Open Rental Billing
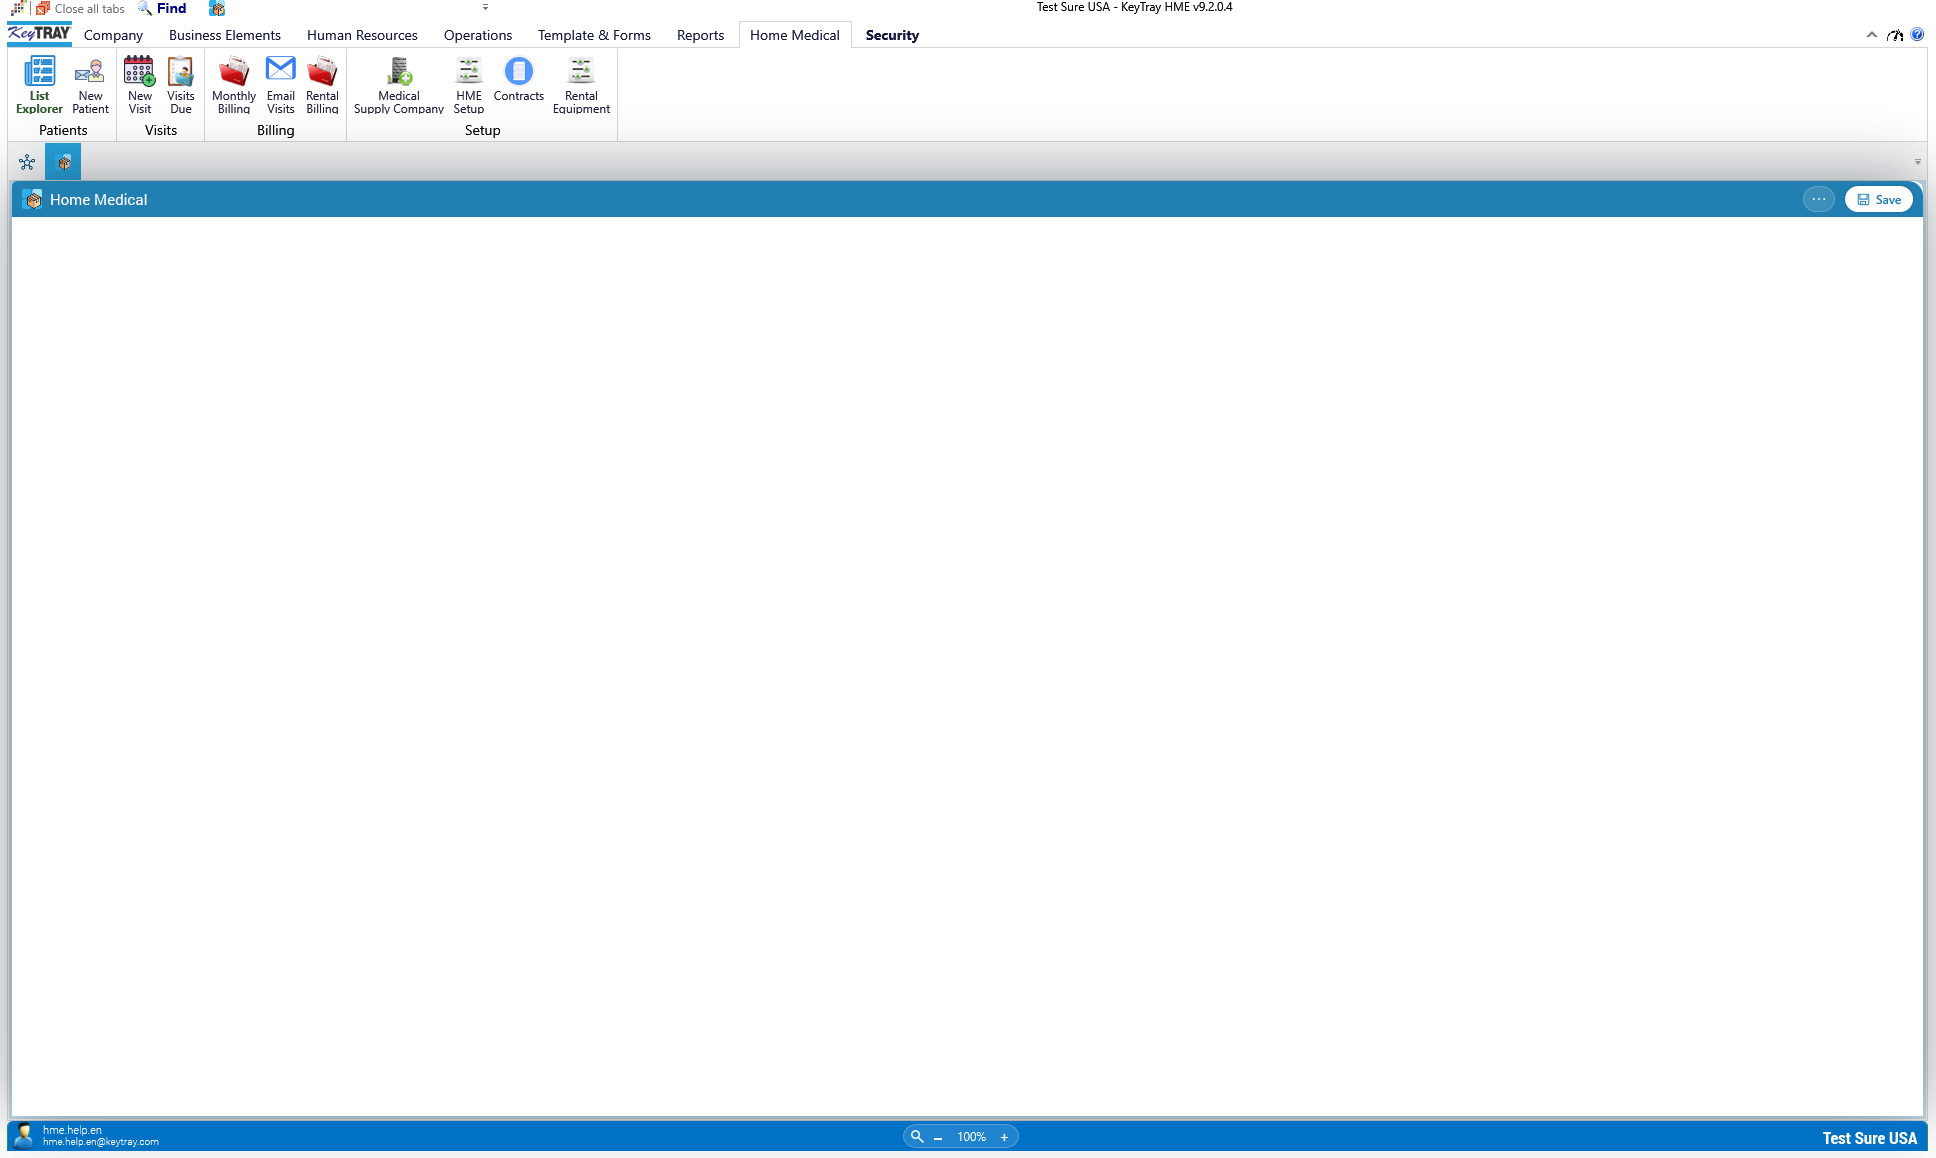The image size is (1936, 1158). coord(322,85)
